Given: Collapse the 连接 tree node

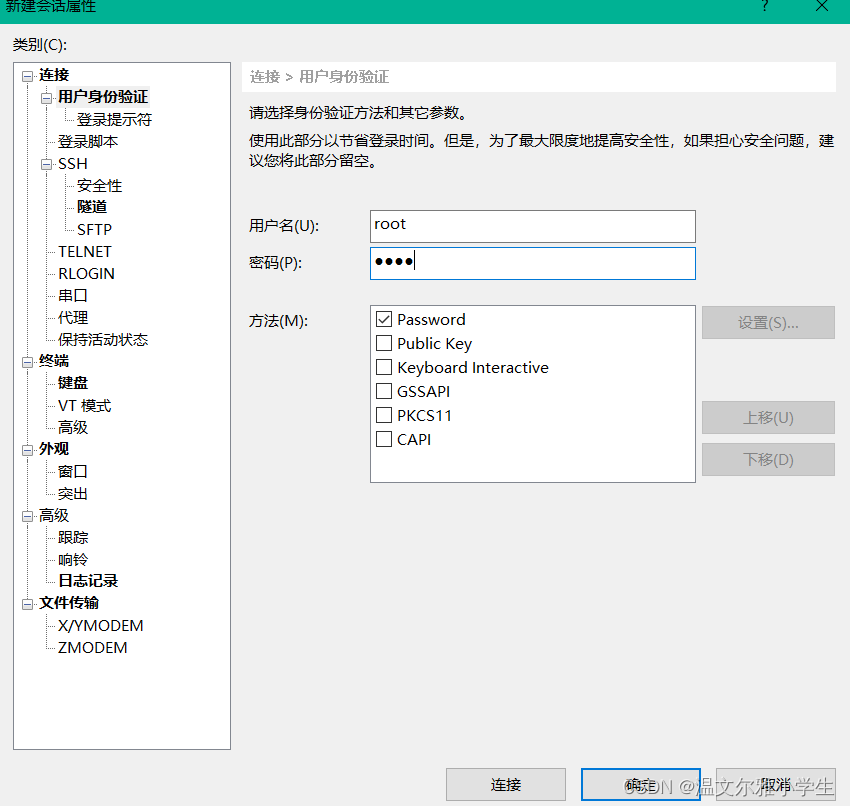Looking at the screenshot, I should tap(27, 76).
